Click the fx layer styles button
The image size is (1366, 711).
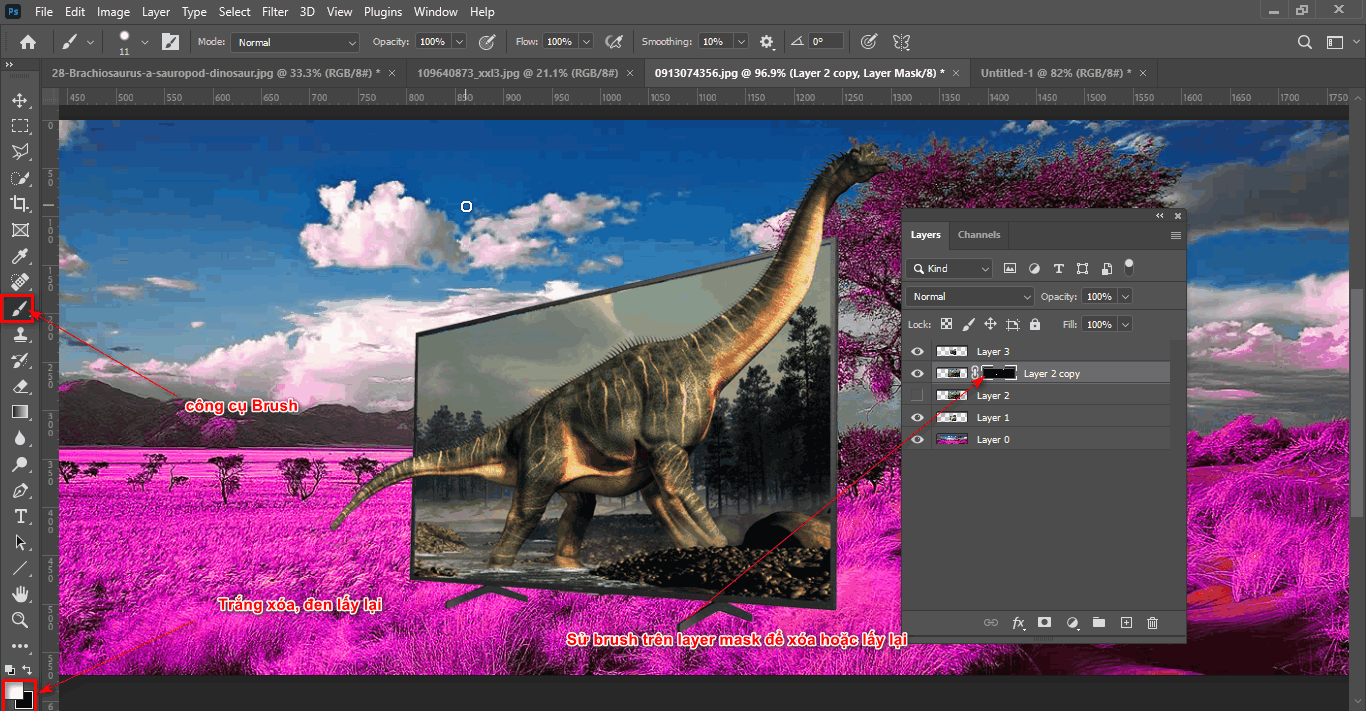coord(1018,623)
